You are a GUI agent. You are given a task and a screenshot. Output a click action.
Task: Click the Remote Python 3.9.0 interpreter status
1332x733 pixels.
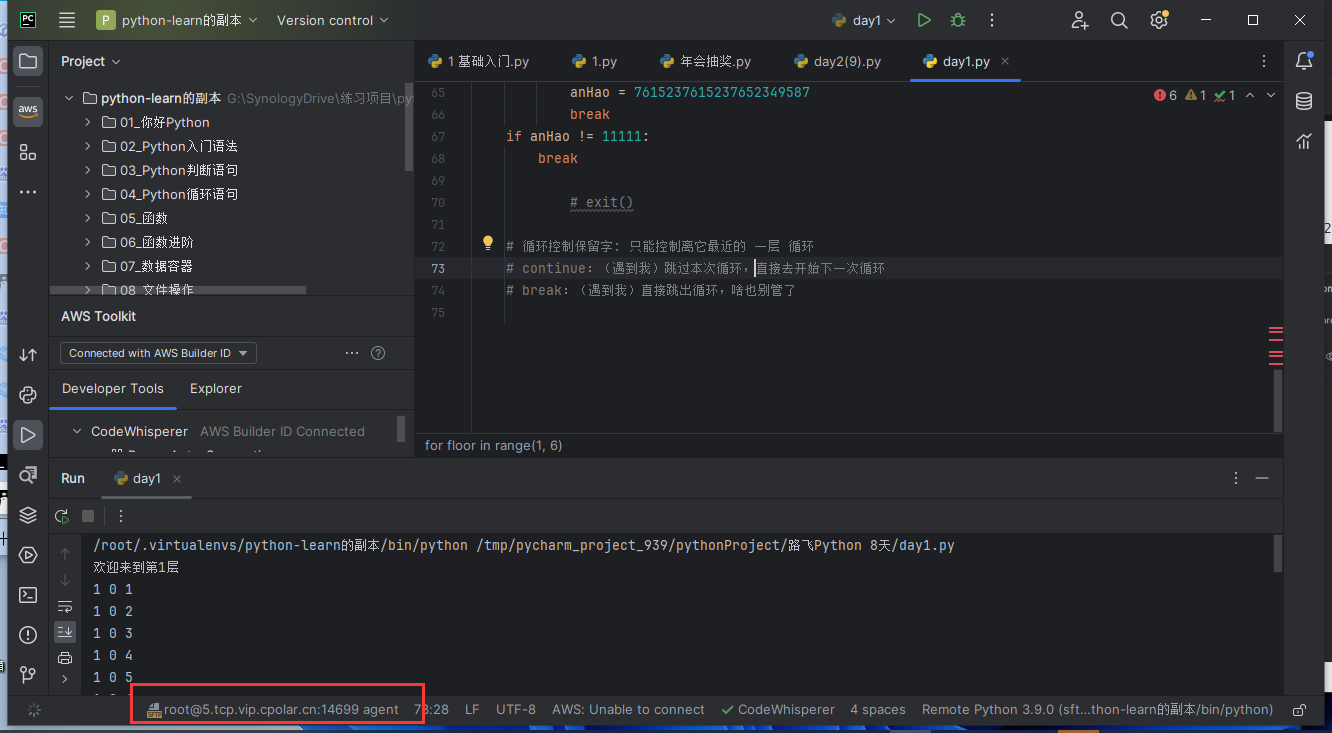[1097, 709]
